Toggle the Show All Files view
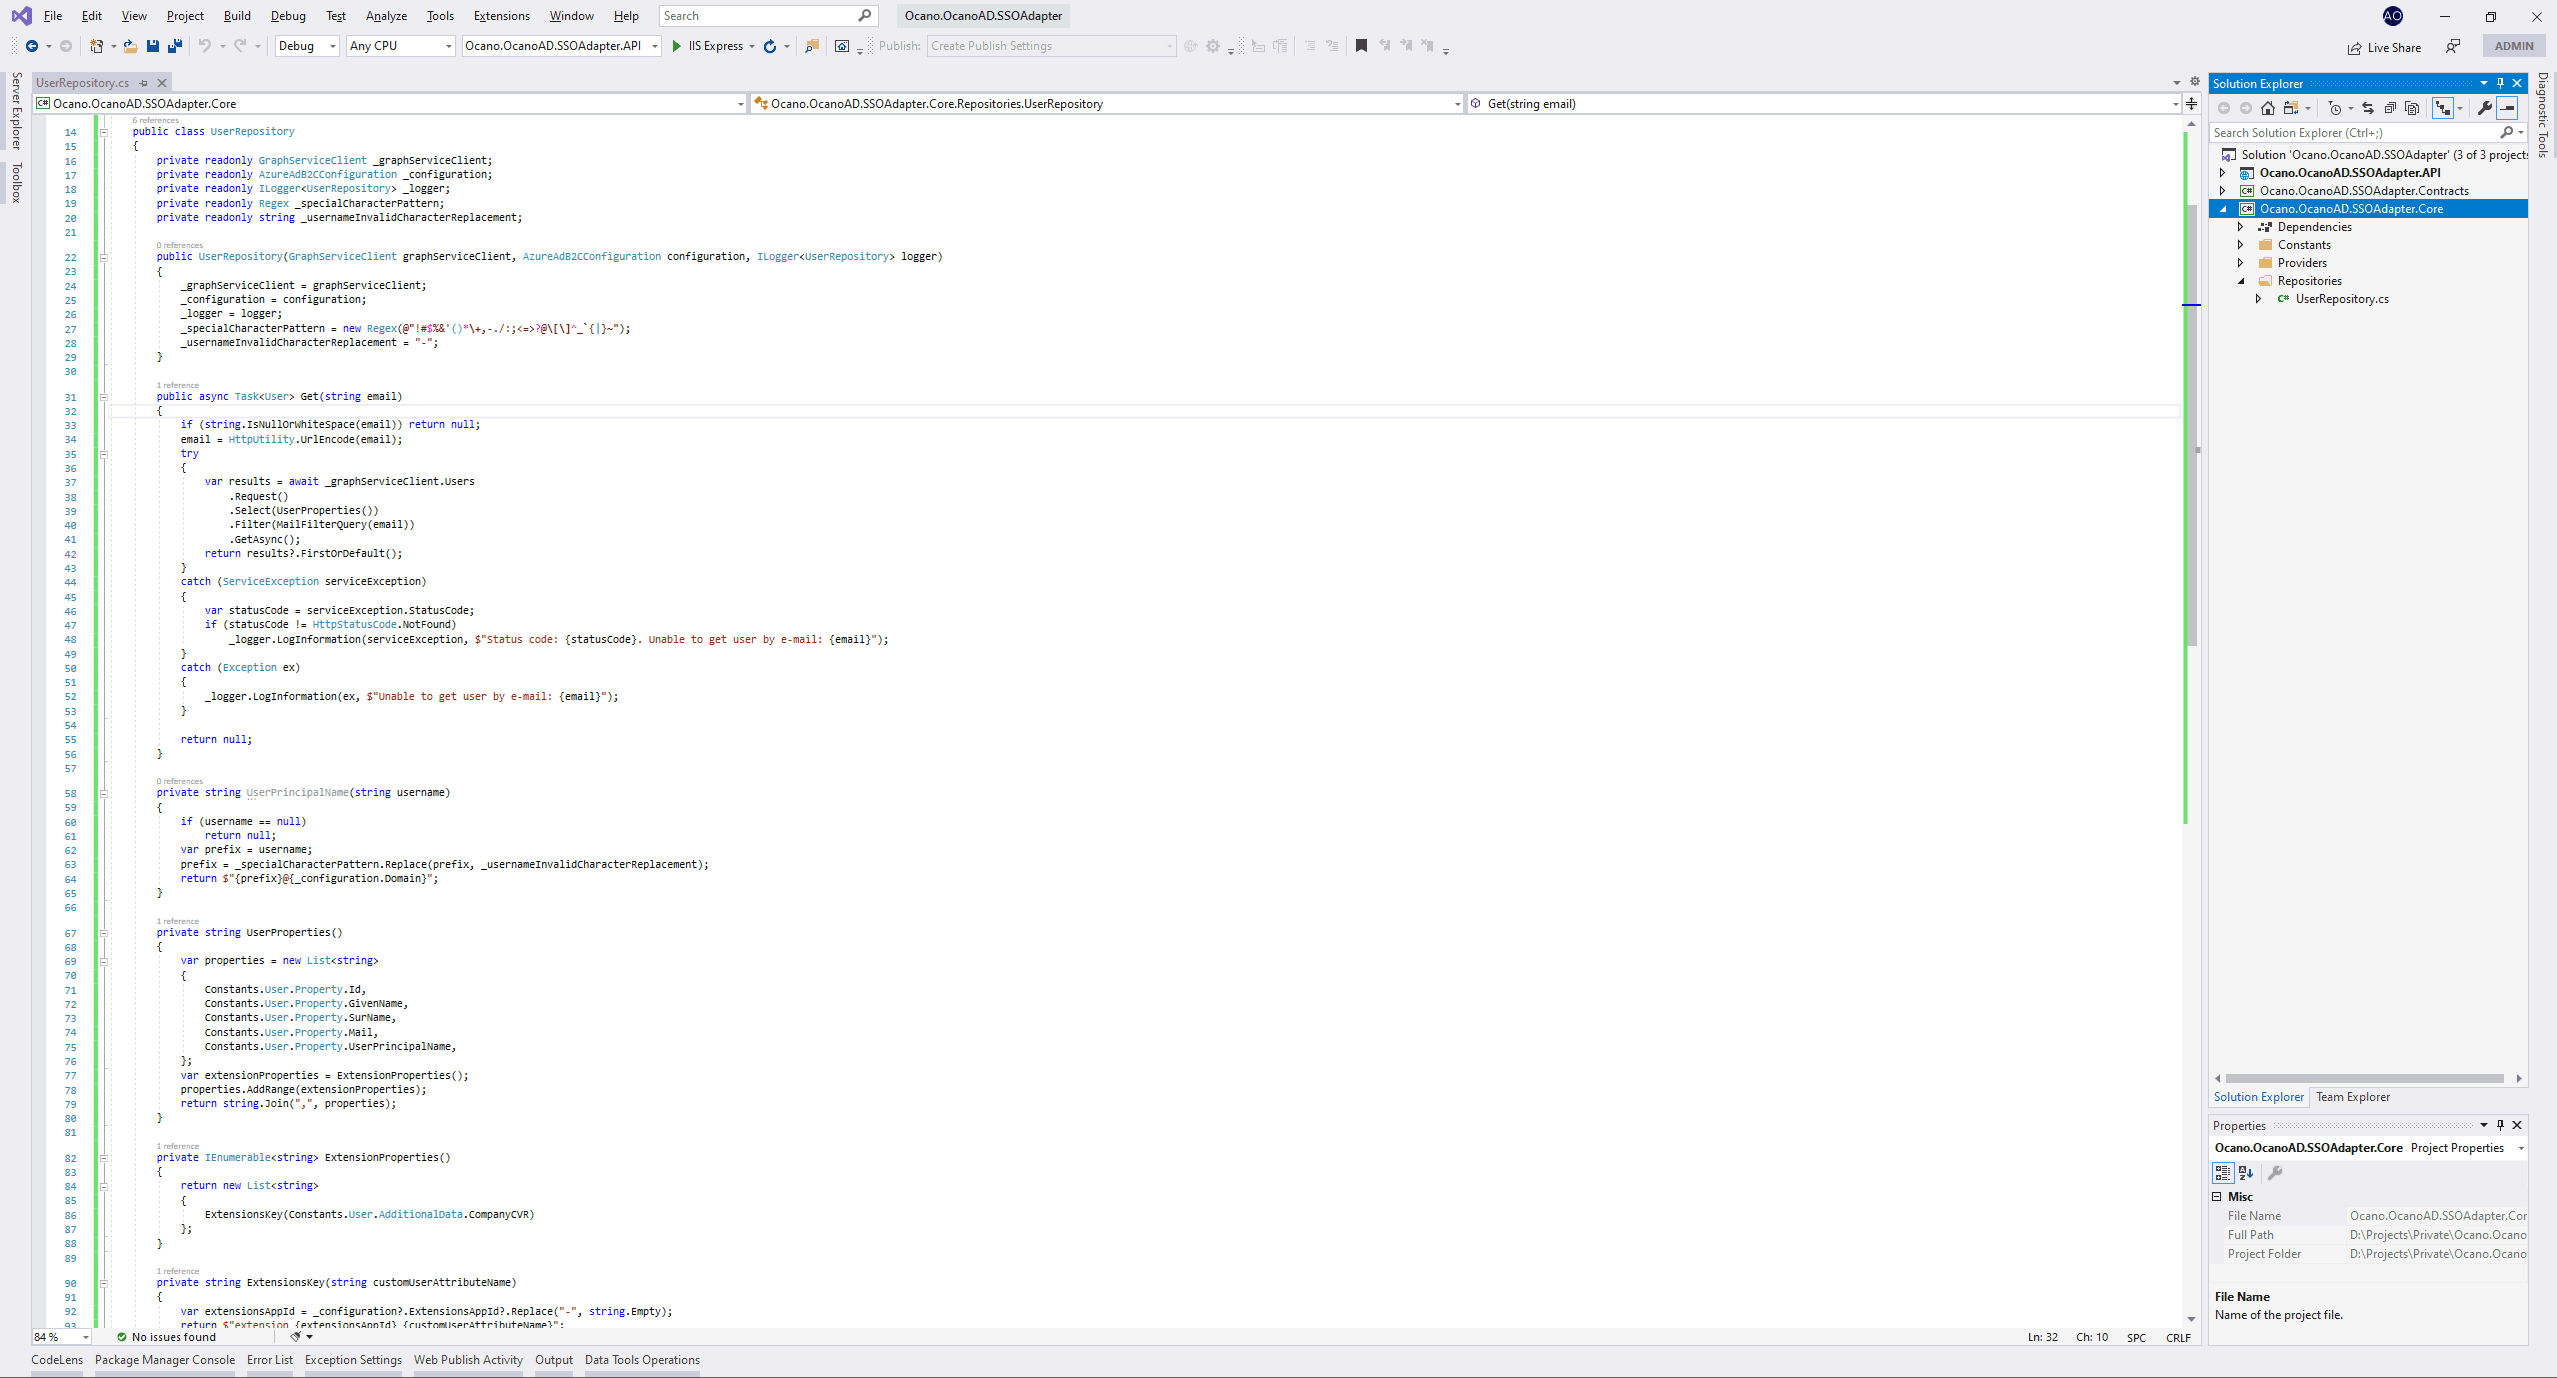Viewport: 2557px width, 1378px height. click(2411, 108)
